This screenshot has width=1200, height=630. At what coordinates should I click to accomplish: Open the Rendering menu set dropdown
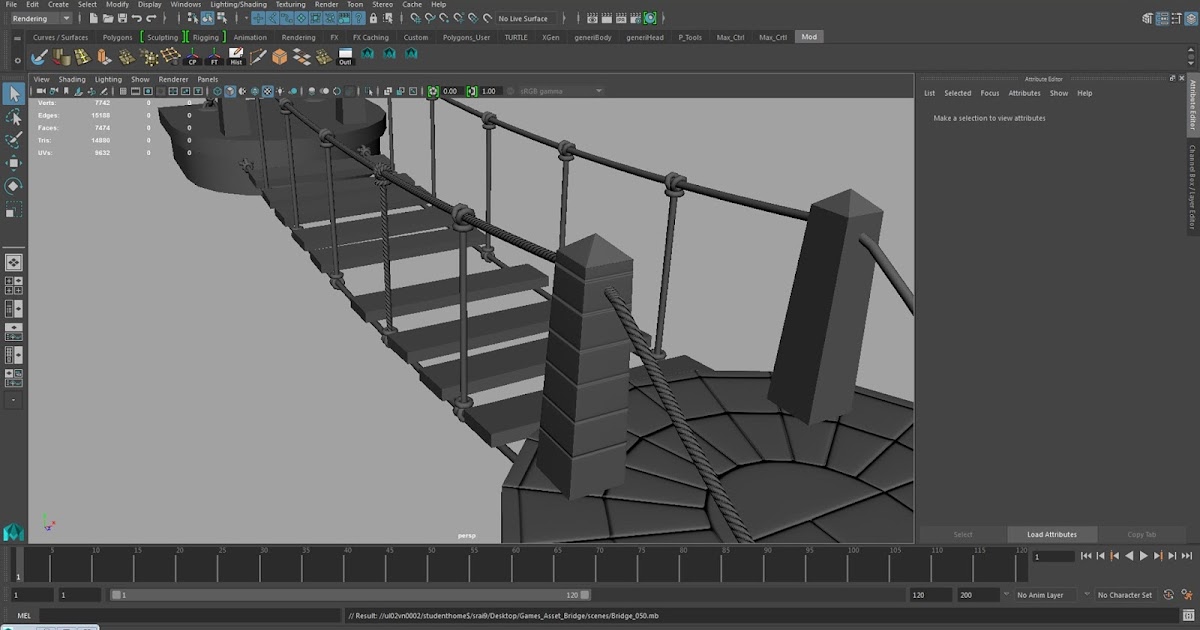(x=40, y=18)
